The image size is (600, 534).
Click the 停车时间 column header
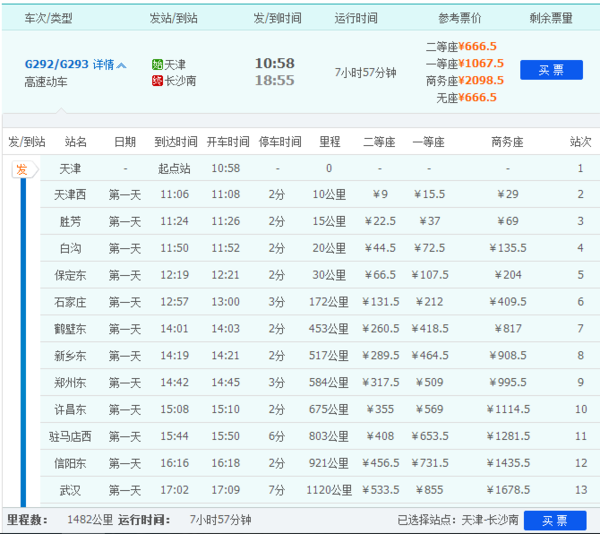pos(280,142)
